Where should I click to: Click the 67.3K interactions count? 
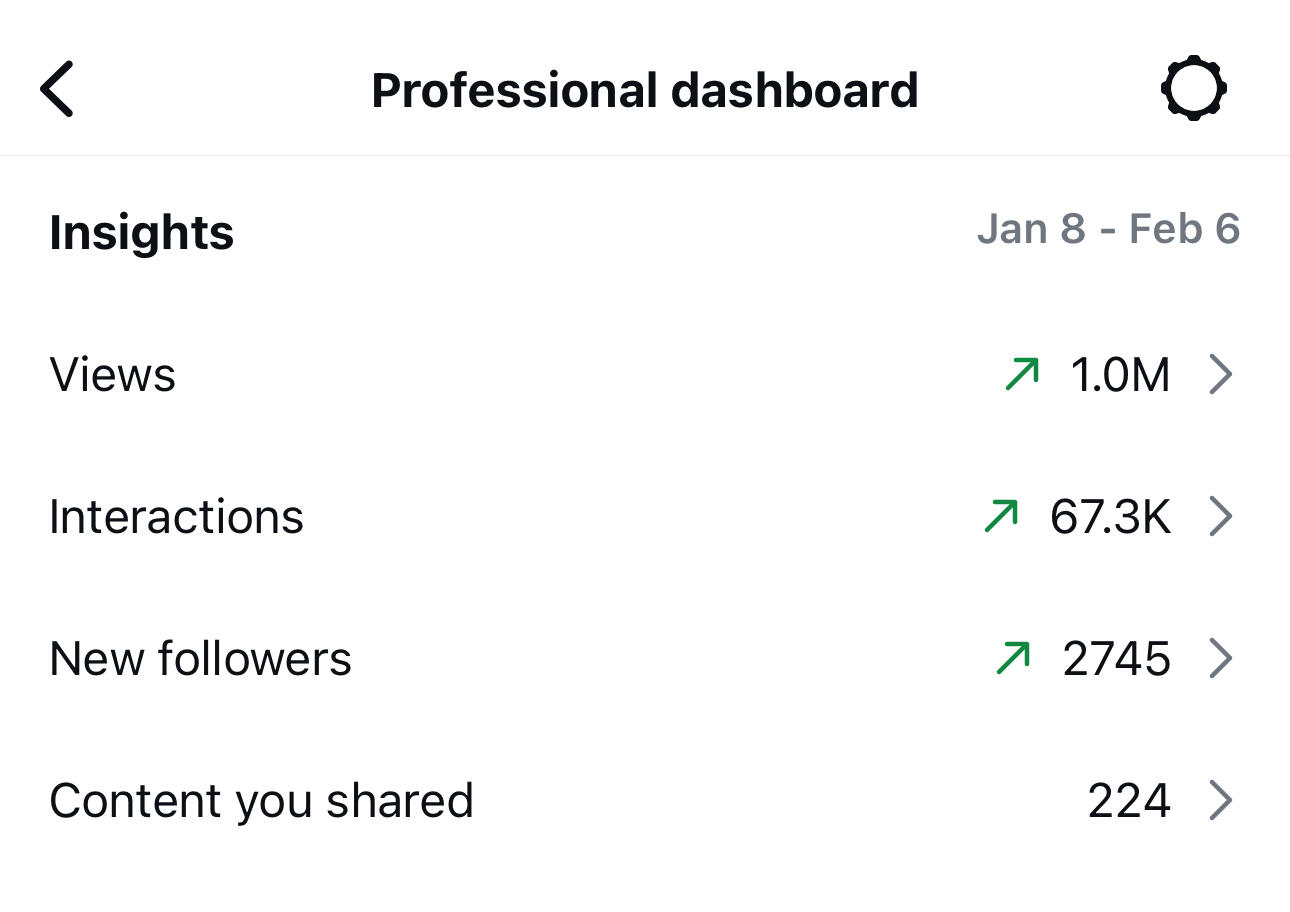1110,517
